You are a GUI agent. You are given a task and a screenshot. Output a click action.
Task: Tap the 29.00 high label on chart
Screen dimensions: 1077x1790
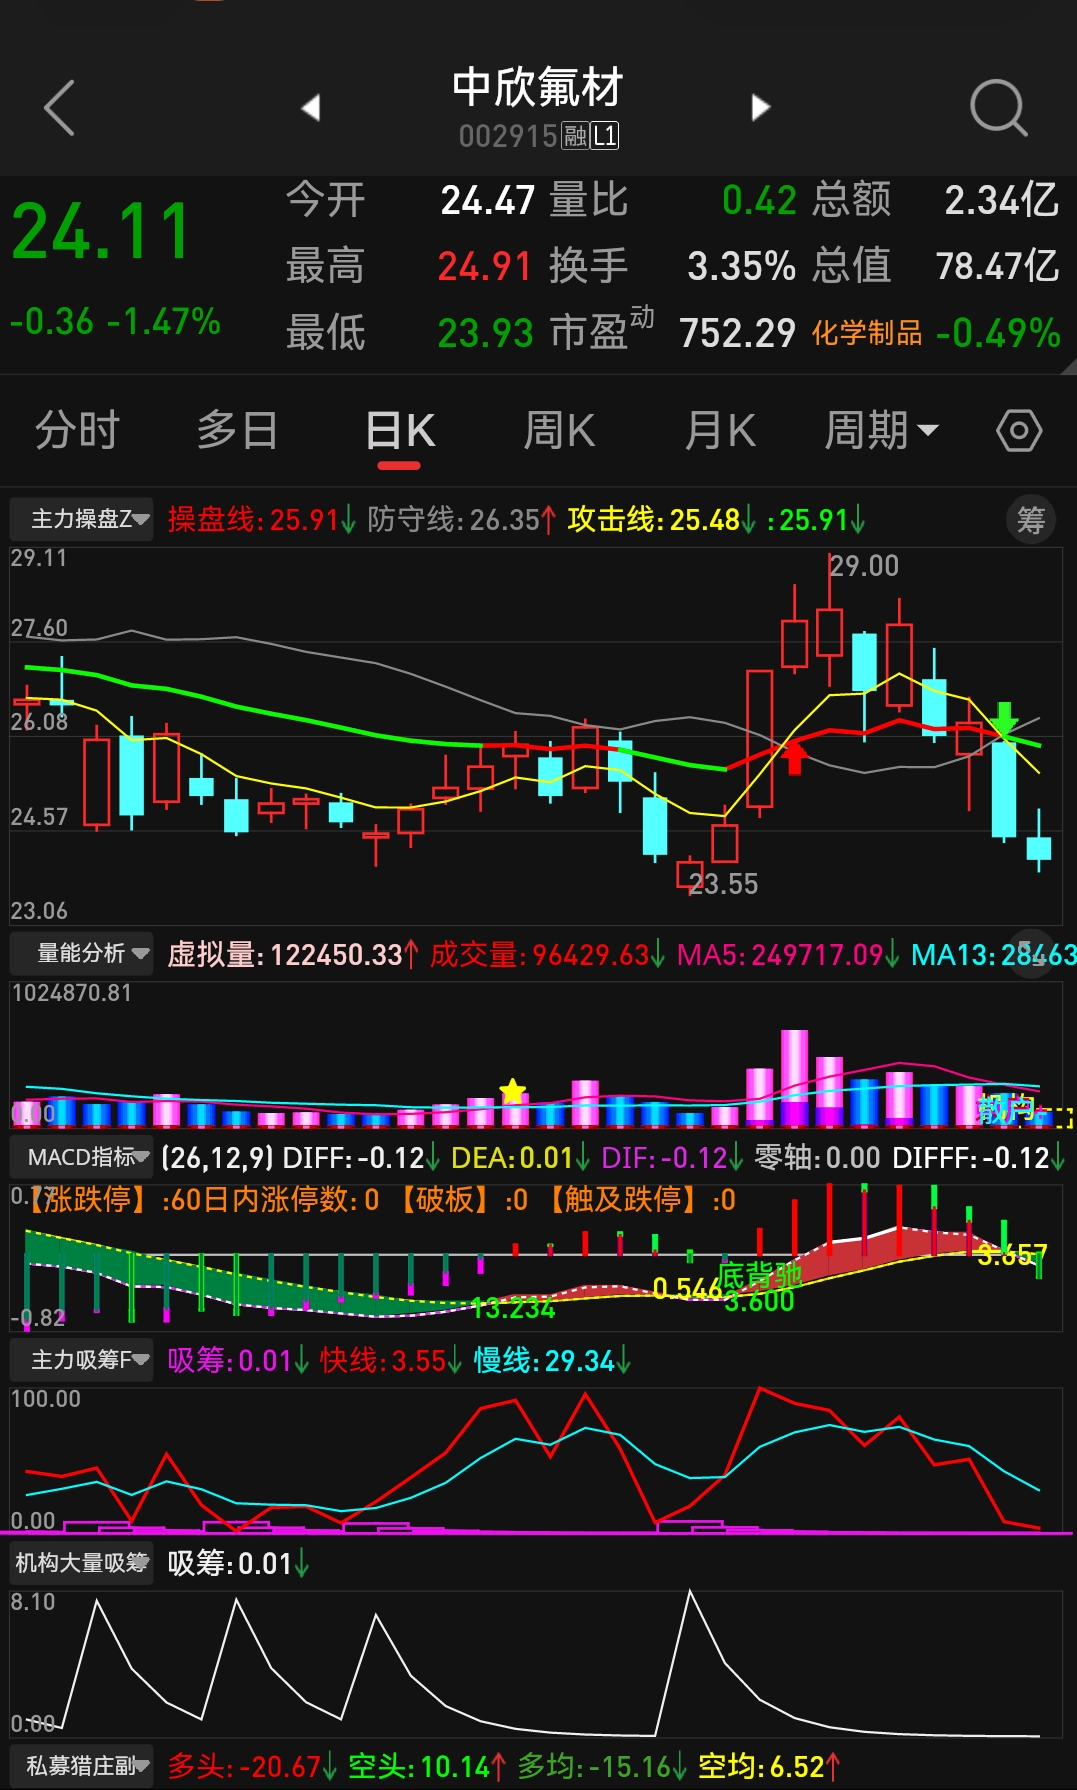(x=864, y=566)
